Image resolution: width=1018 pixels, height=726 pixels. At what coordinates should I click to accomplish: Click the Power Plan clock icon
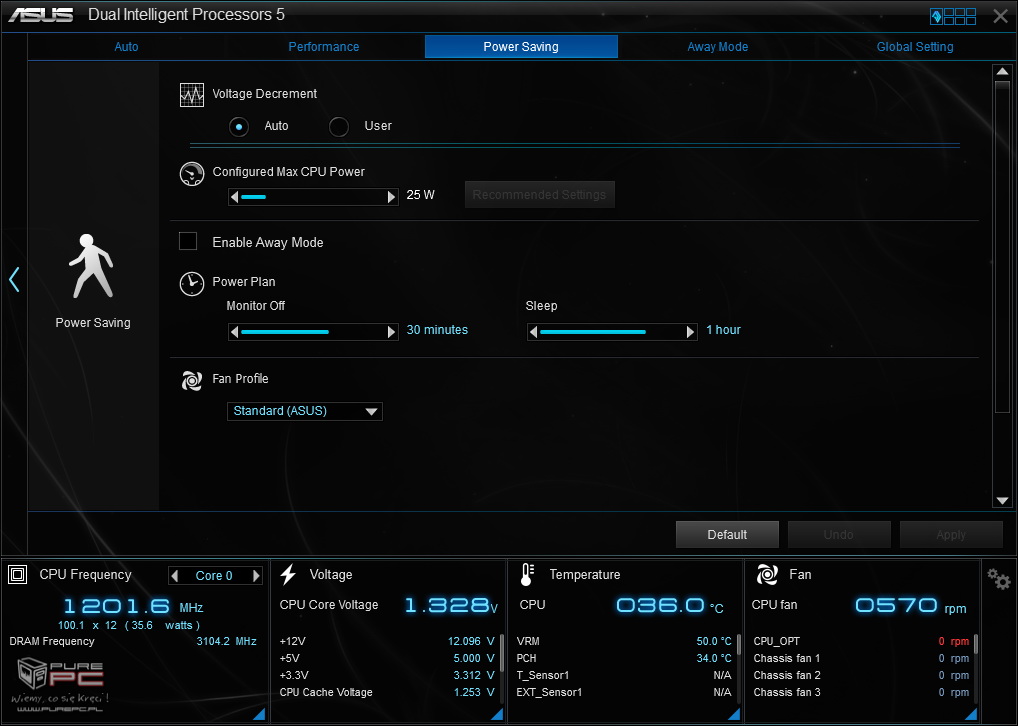point(192,284)
